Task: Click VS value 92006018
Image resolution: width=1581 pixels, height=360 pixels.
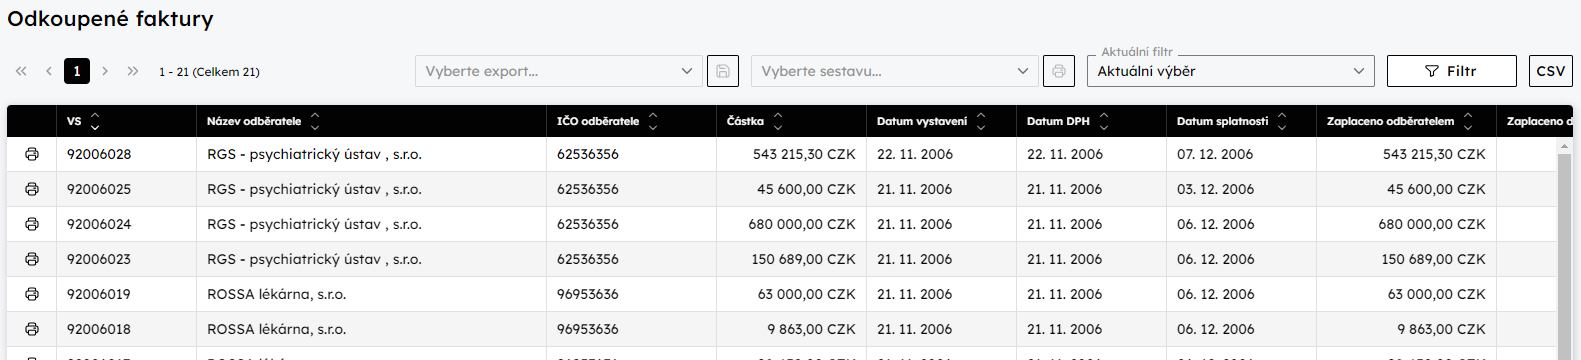Action: pos(99,329)
